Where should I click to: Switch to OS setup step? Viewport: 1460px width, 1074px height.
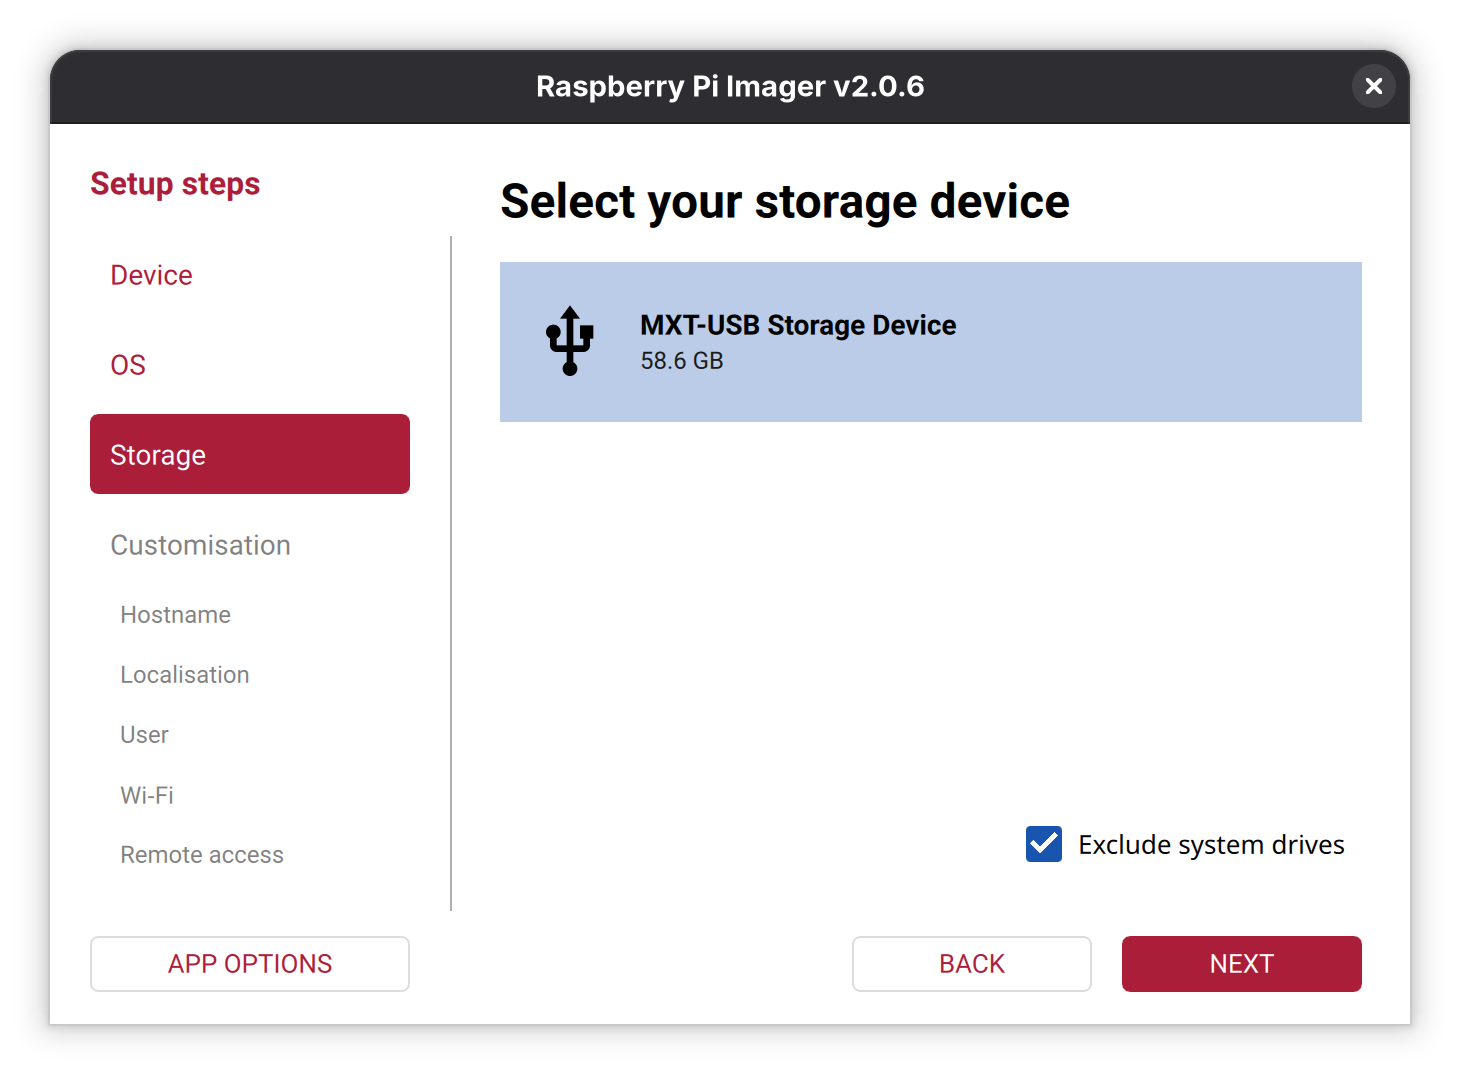click(x=128, y=365)
